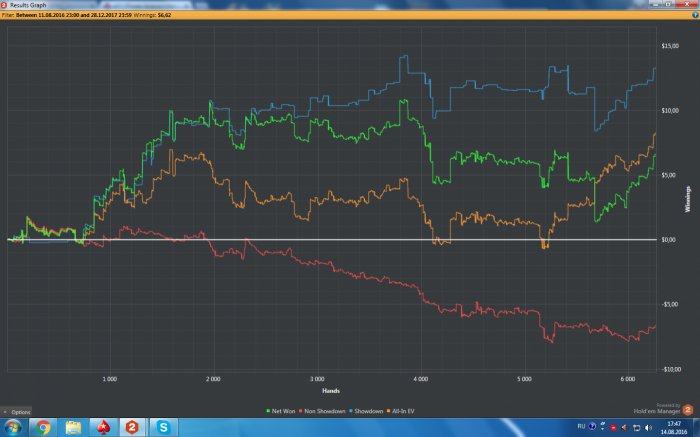This screenshot has width=700, height=437.
Task: Open PokerStars from the taskbar
Action: tap(103, 428)
